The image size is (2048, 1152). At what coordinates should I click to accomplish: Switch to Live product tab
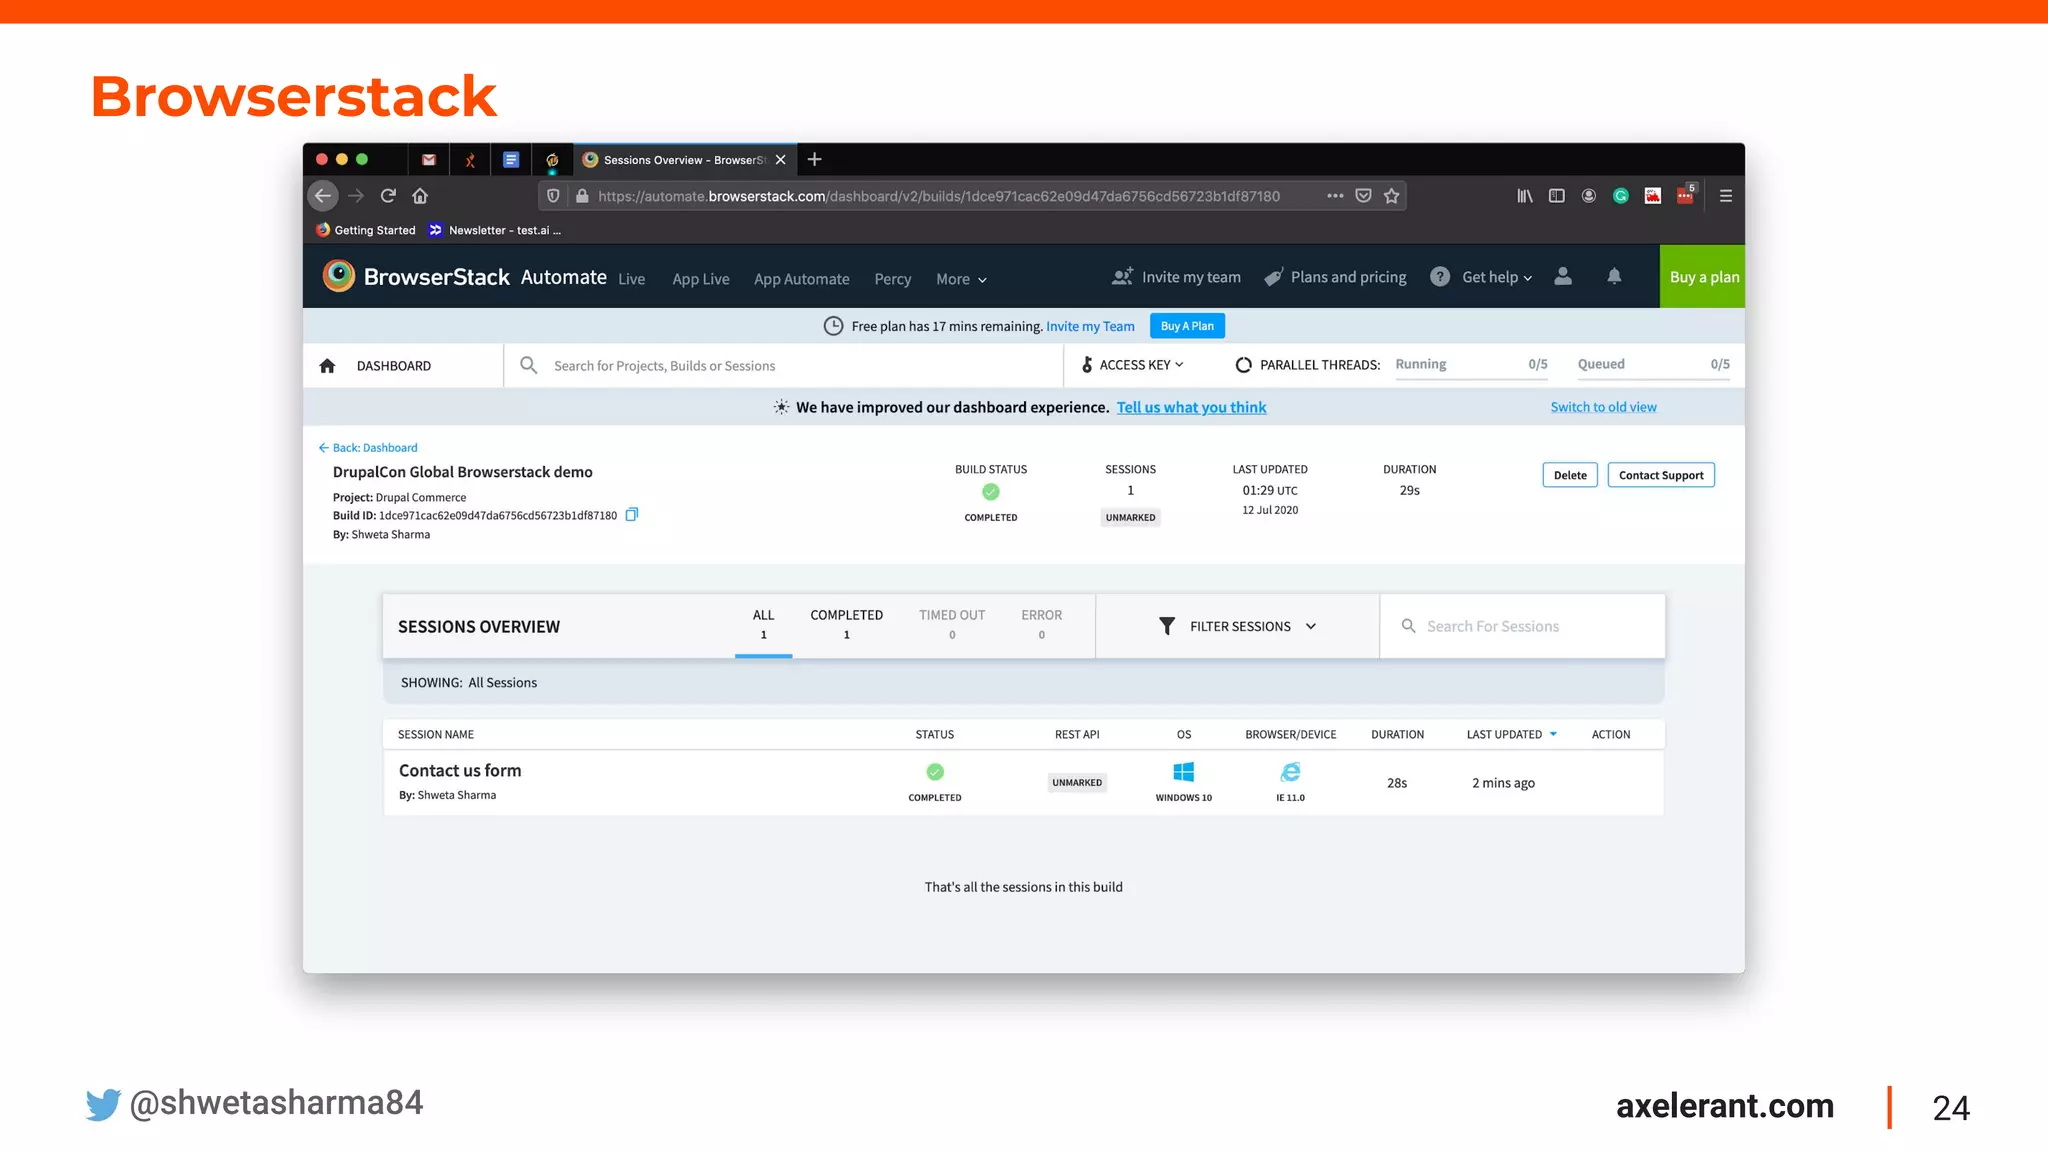point(631,279)
